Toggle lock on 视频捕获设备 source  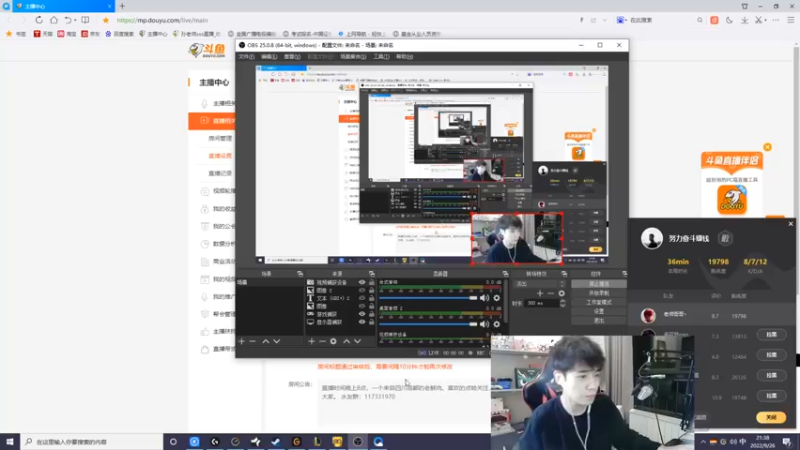click(x=371, y=282)
